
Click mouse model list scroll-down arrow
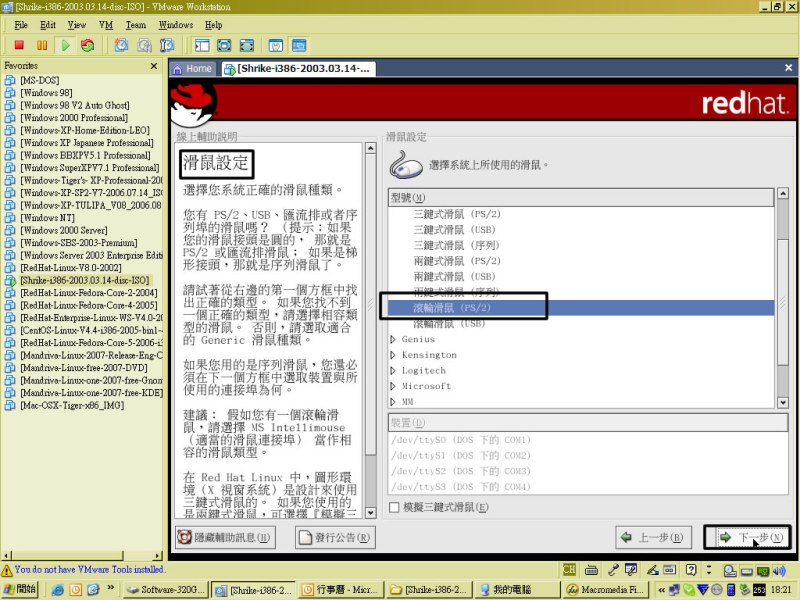[x=783, y=403]
